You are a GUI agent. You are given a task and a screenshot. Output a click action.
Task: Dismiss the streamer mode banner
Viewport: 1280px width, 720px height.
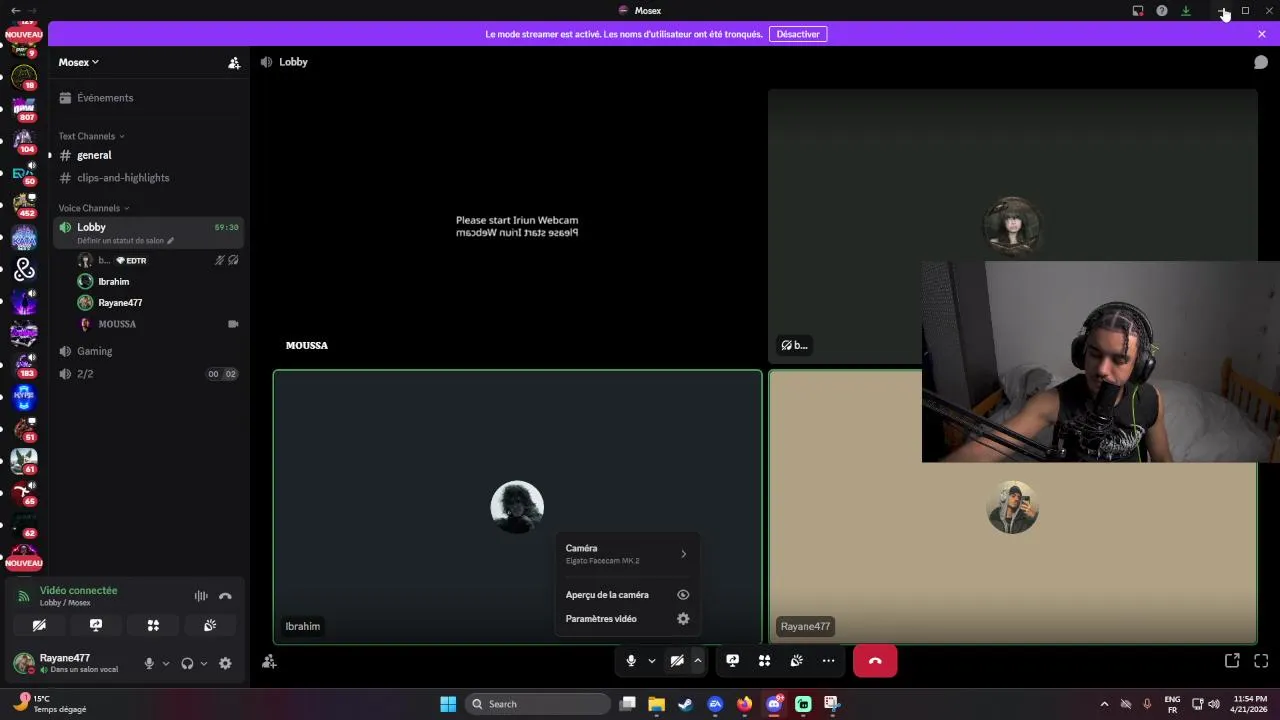pos(1262,34)
